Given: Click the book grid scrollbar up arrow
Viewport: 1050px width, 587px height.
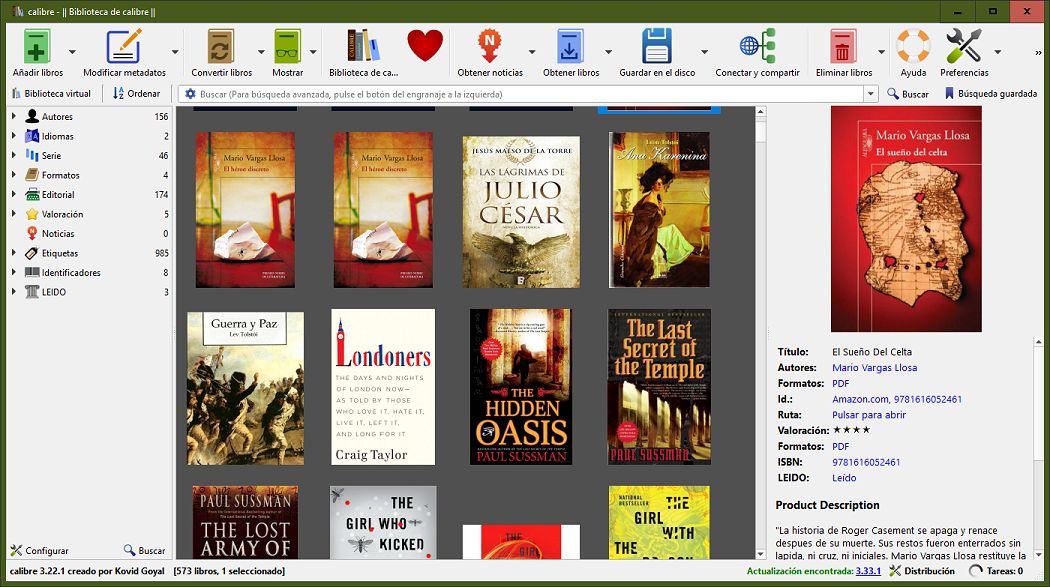Looking at the screenshot, I should click(x=760, y=112).
